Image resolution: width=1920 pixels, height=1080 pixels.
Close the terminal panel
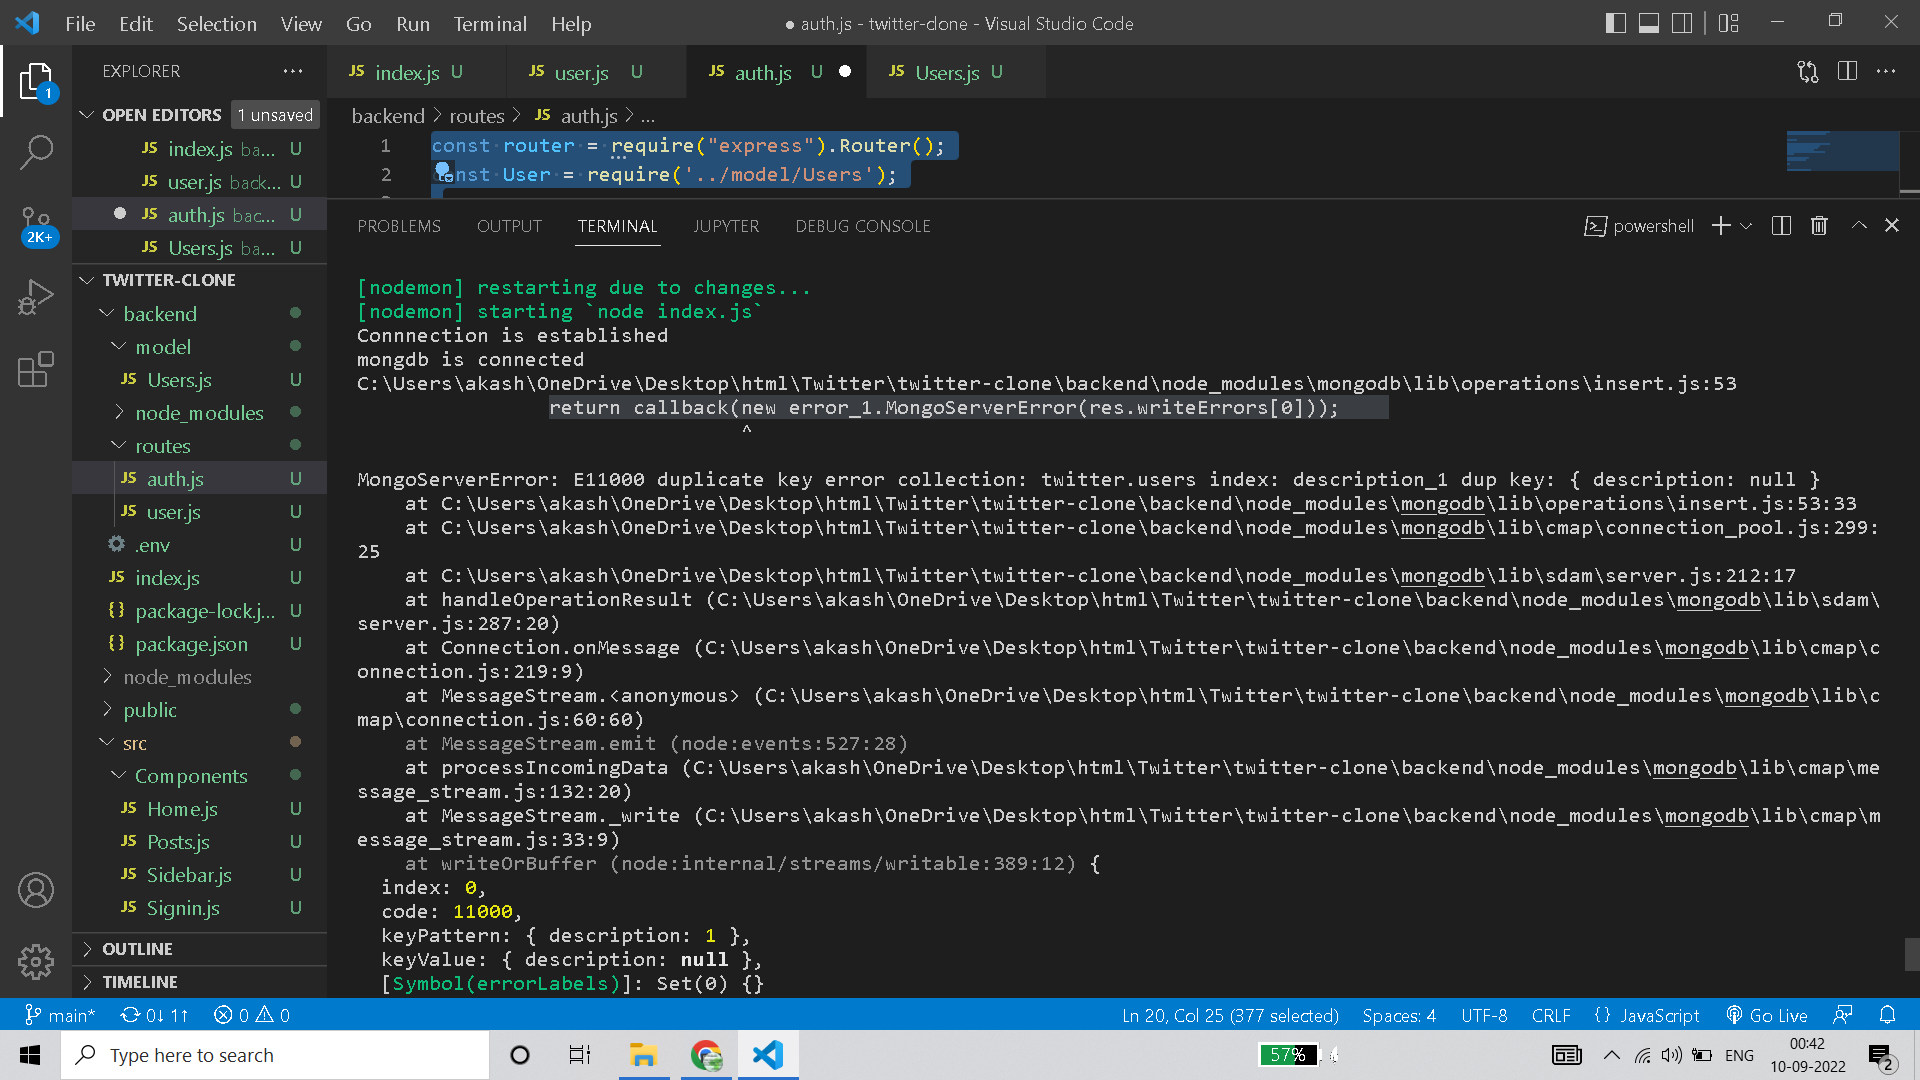(x=1892, y=226)
